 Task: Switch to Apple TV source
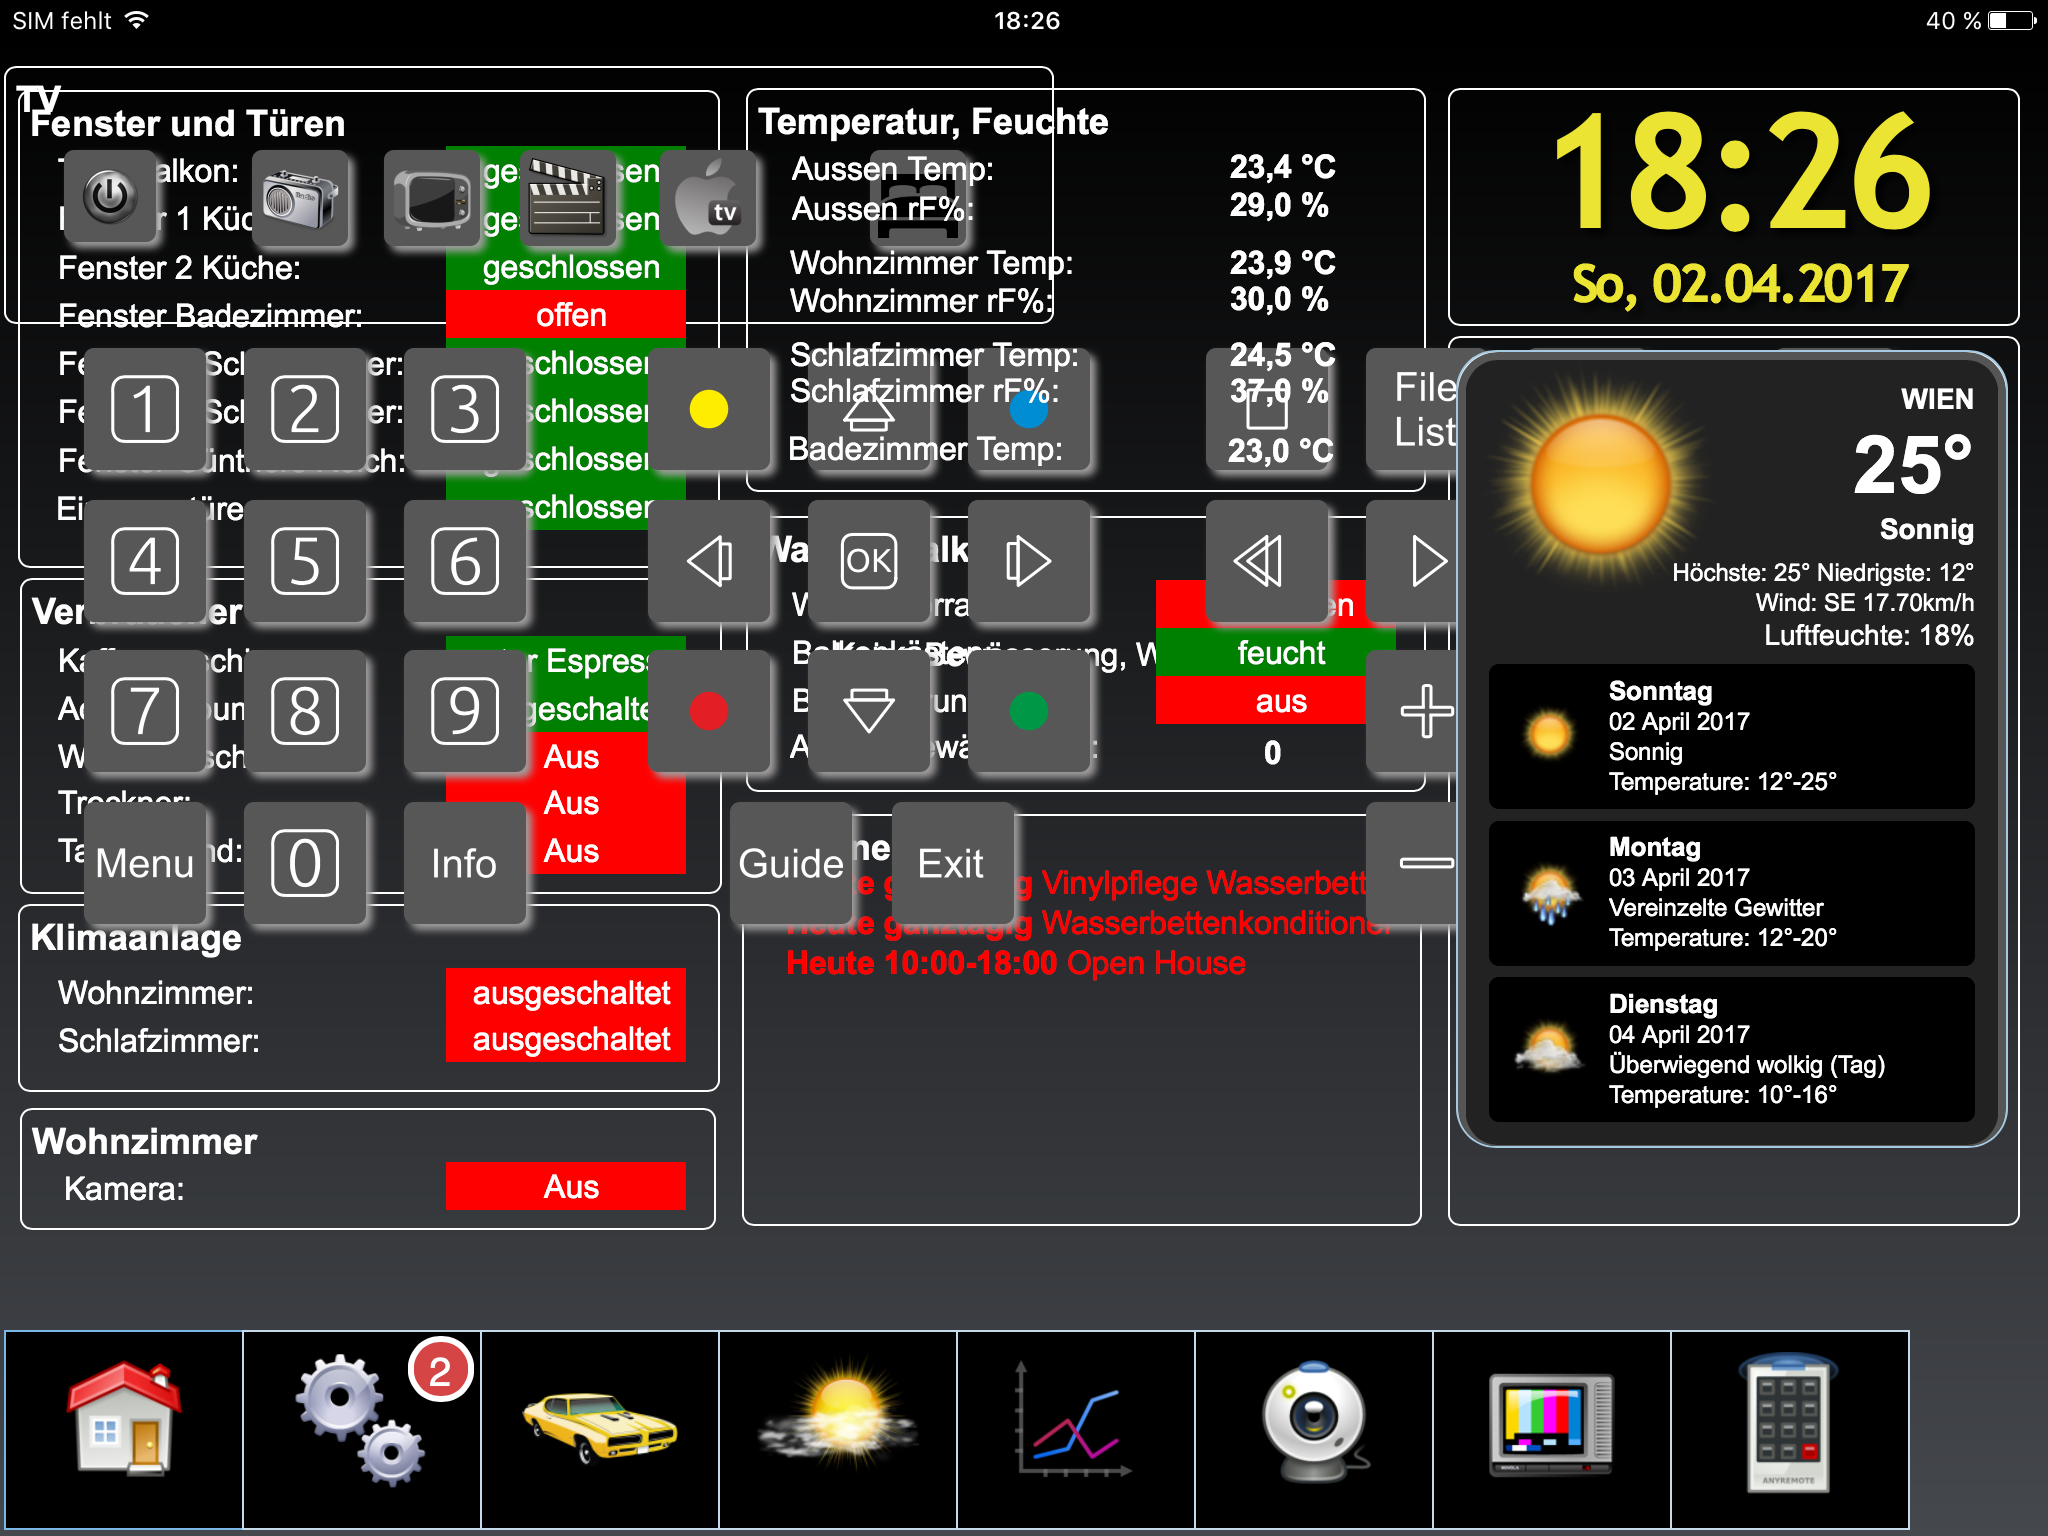coord(708,198)
